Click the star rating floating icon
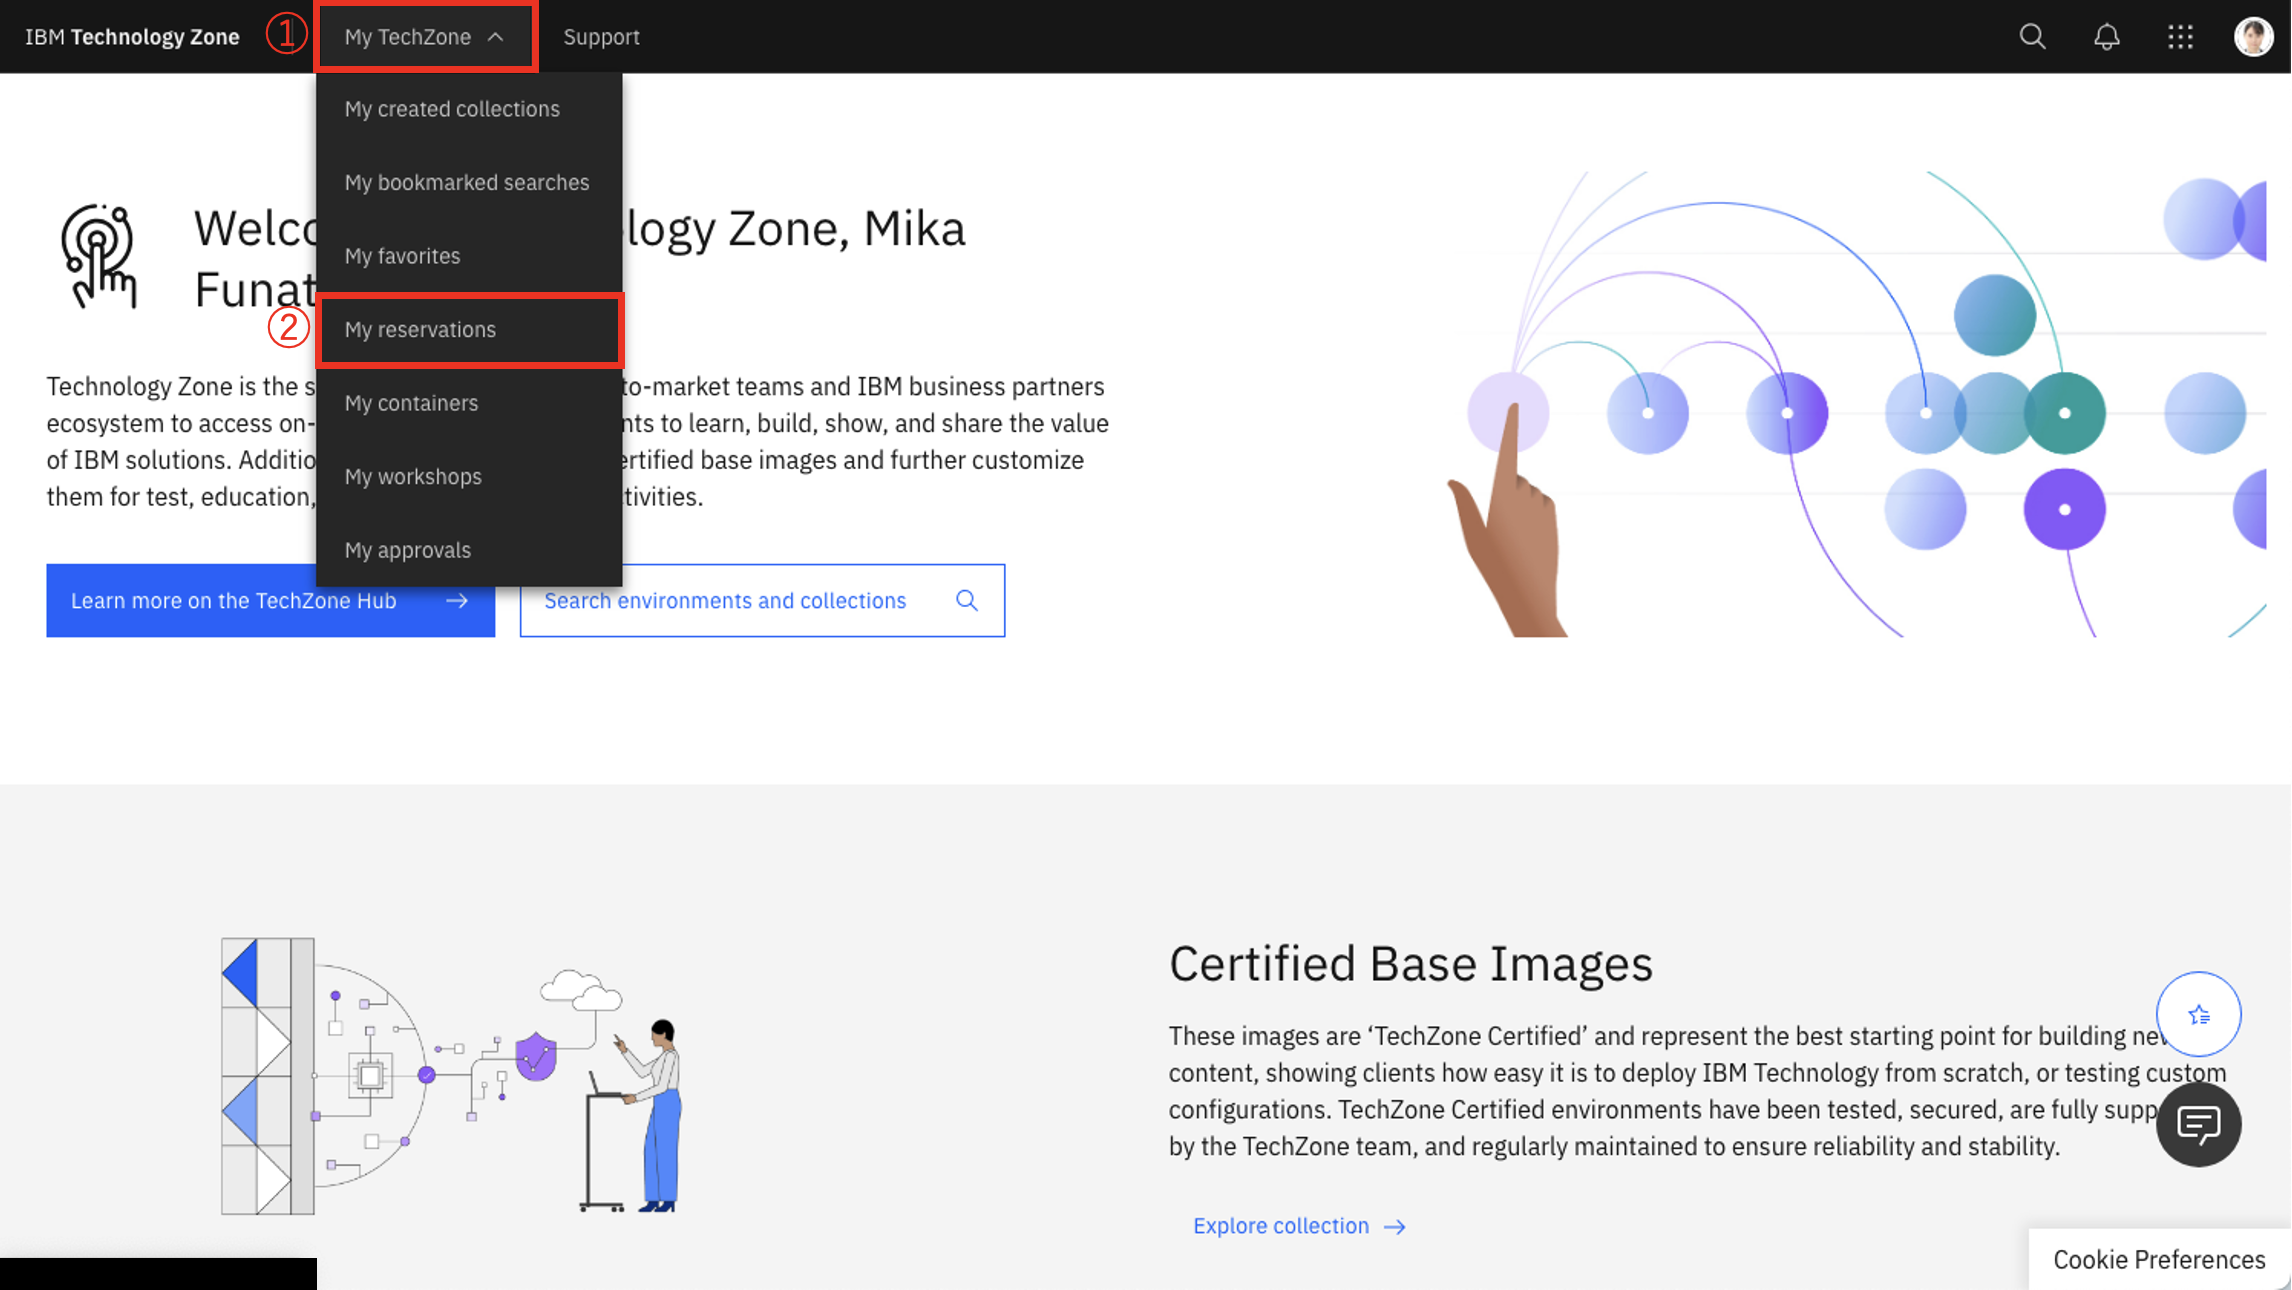This screenshot has height=1290, width=2292. [x=2198, y=1015]
